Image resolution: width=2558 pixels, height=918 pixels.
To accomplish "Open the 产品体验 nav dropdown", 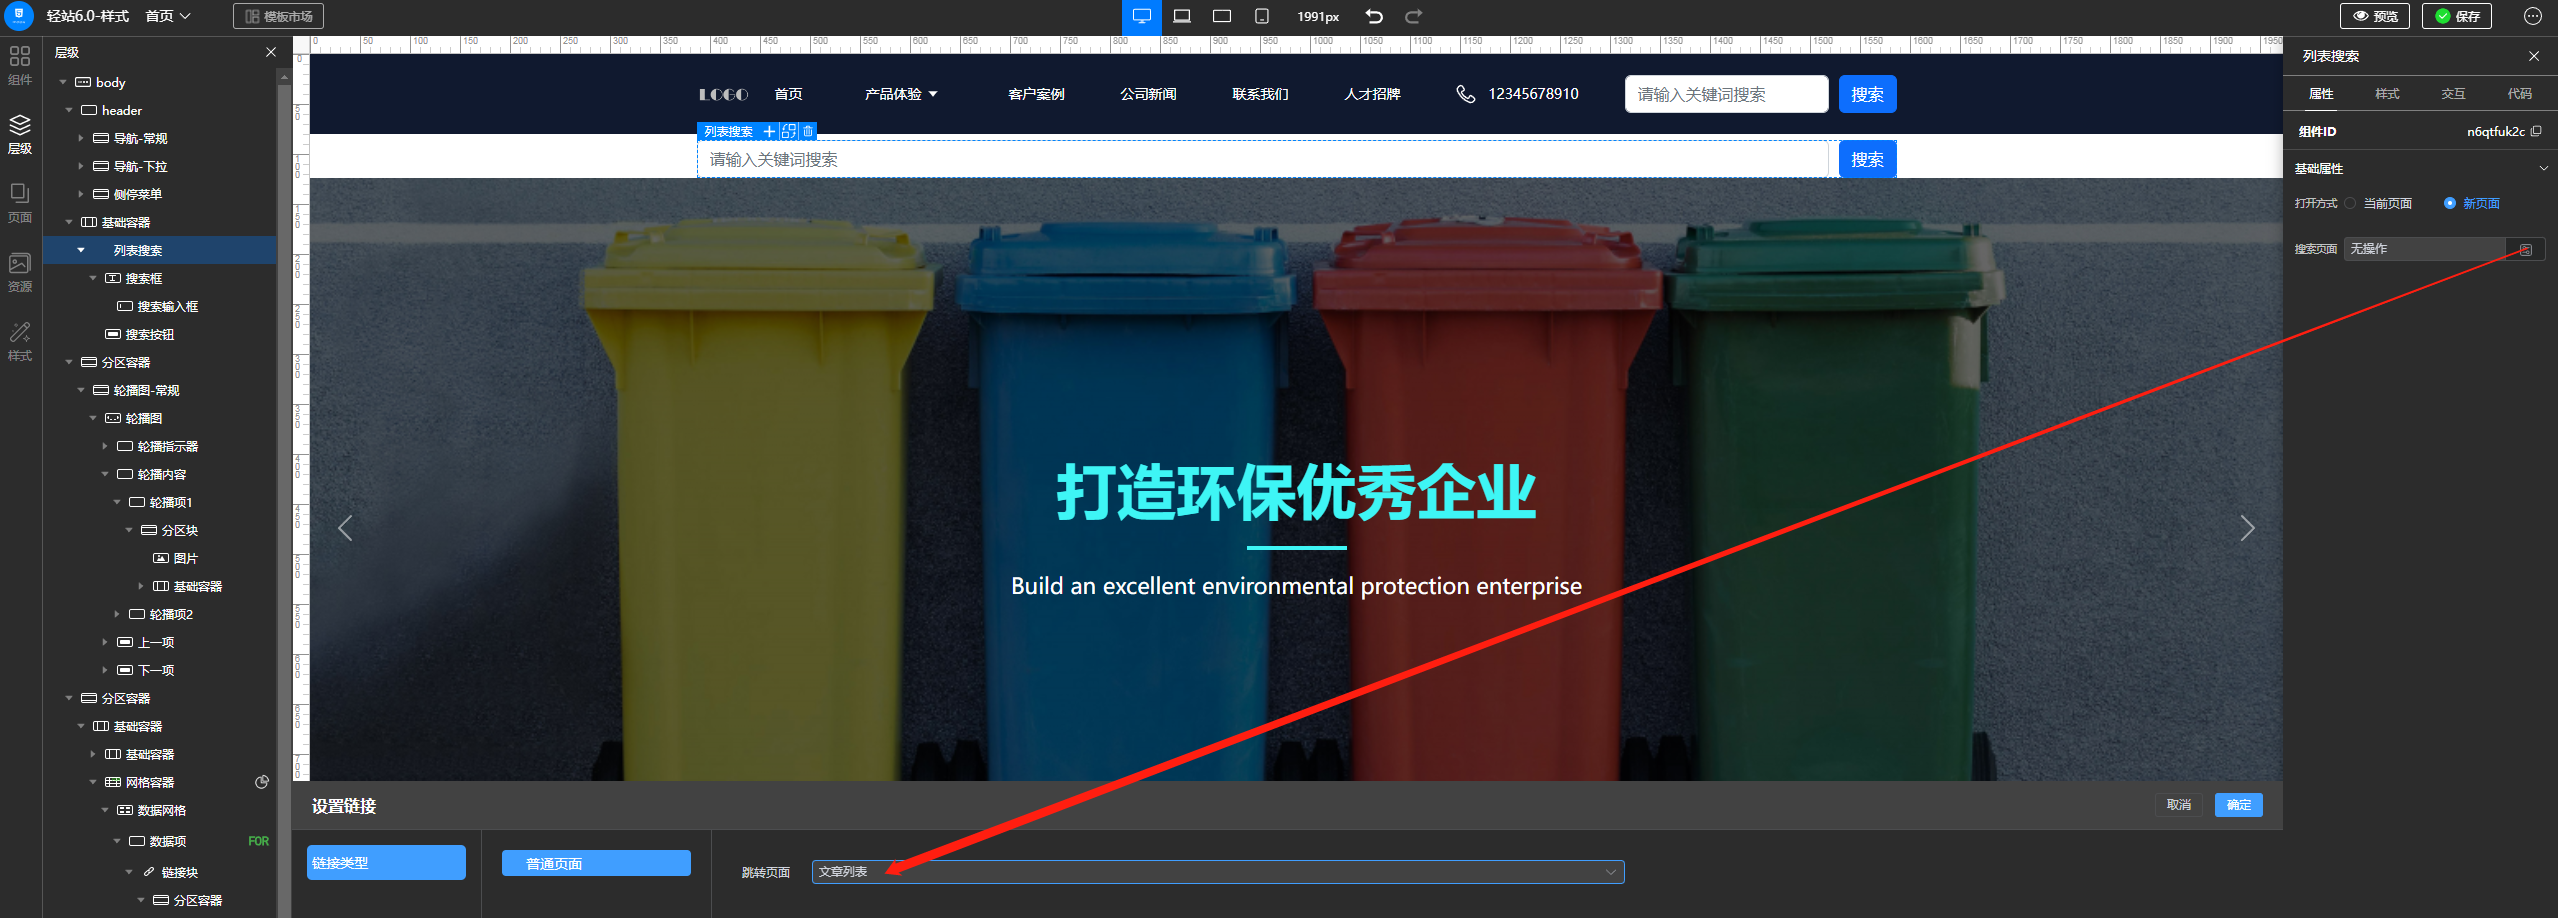I will [901, 94].
